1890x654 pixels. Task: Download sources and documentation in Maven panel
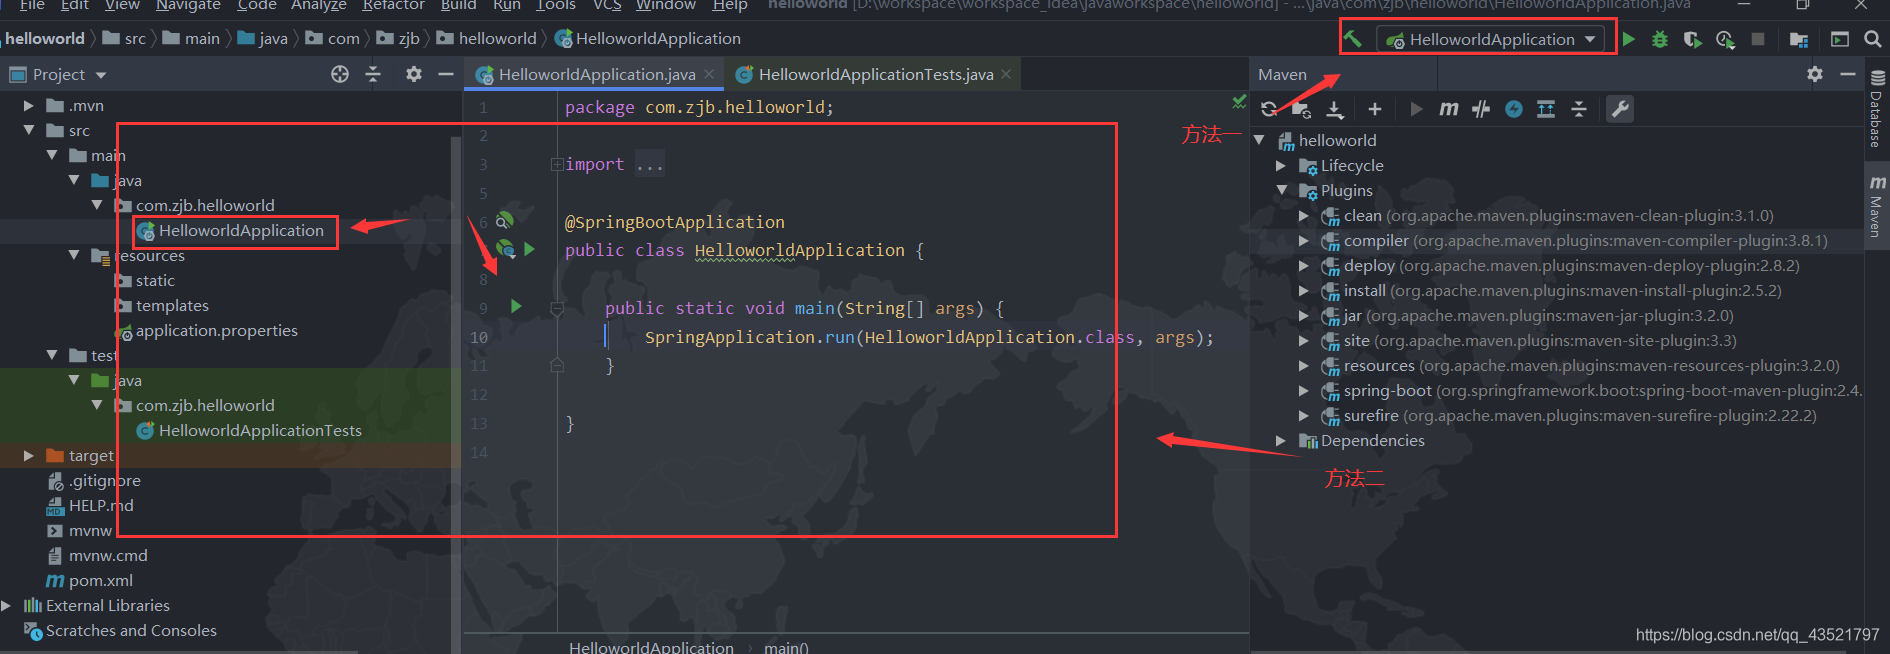point(1335,109)
